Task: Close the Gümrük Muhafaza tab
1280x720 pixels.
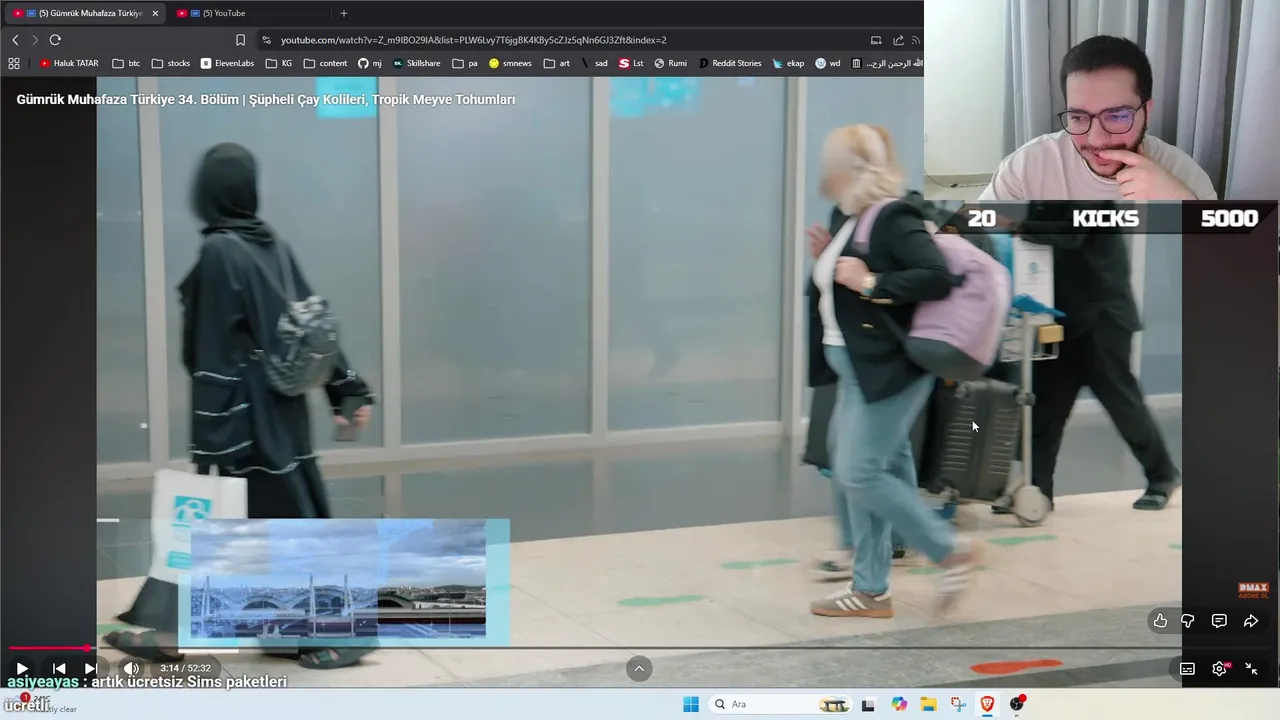Action: [x=155, y=13]
